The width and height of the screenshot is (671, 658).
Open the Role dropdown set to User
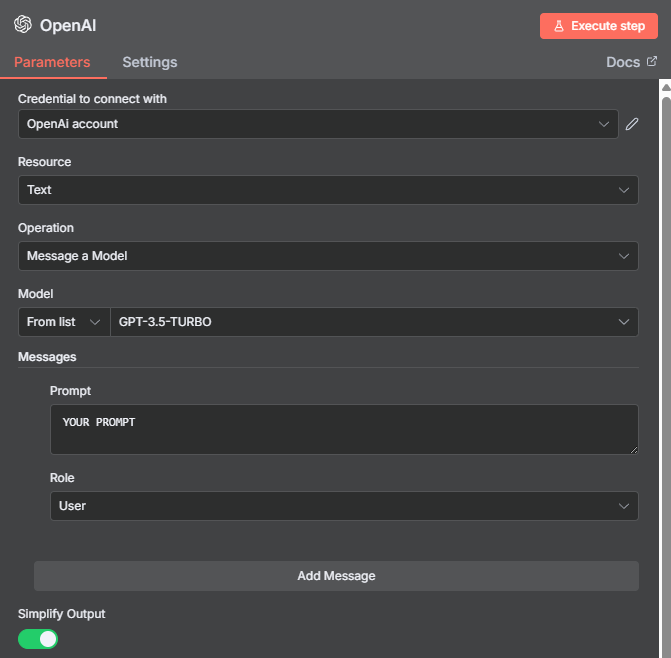(344, 506)
